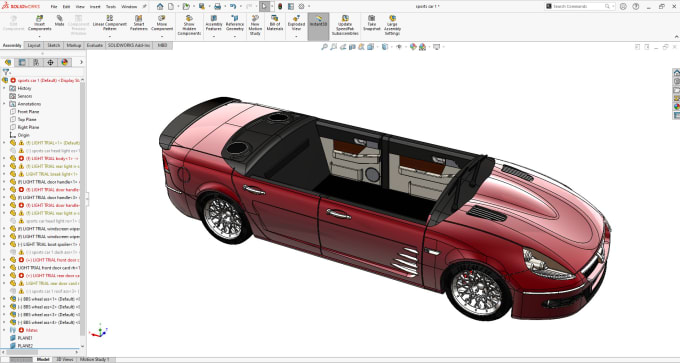This screenshot has height=363, width=680.
Task: Switch to the Sketch tab
Action: (53, 45)
